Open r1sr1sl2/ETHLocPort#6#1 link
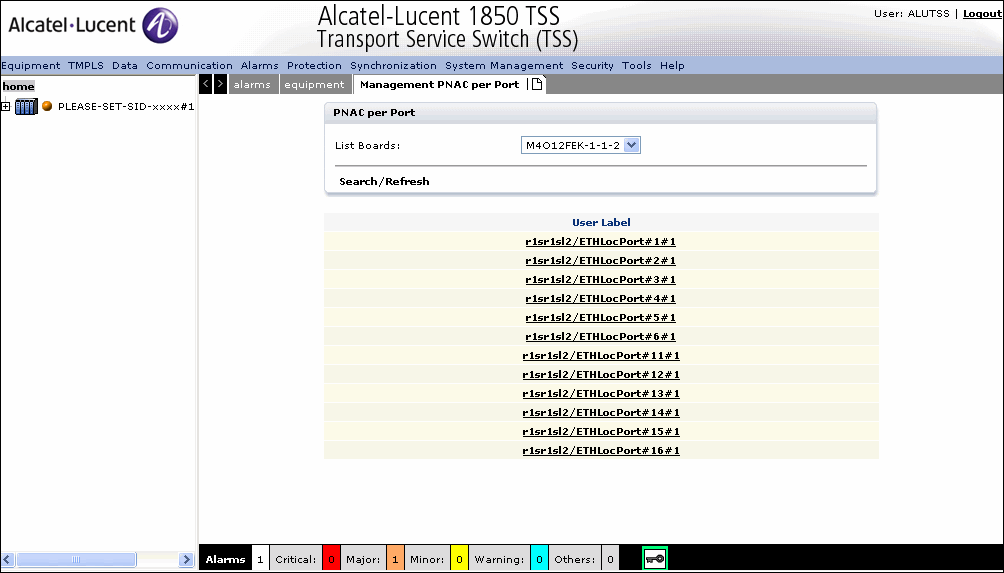1004x573 pixels. point(601,336)
